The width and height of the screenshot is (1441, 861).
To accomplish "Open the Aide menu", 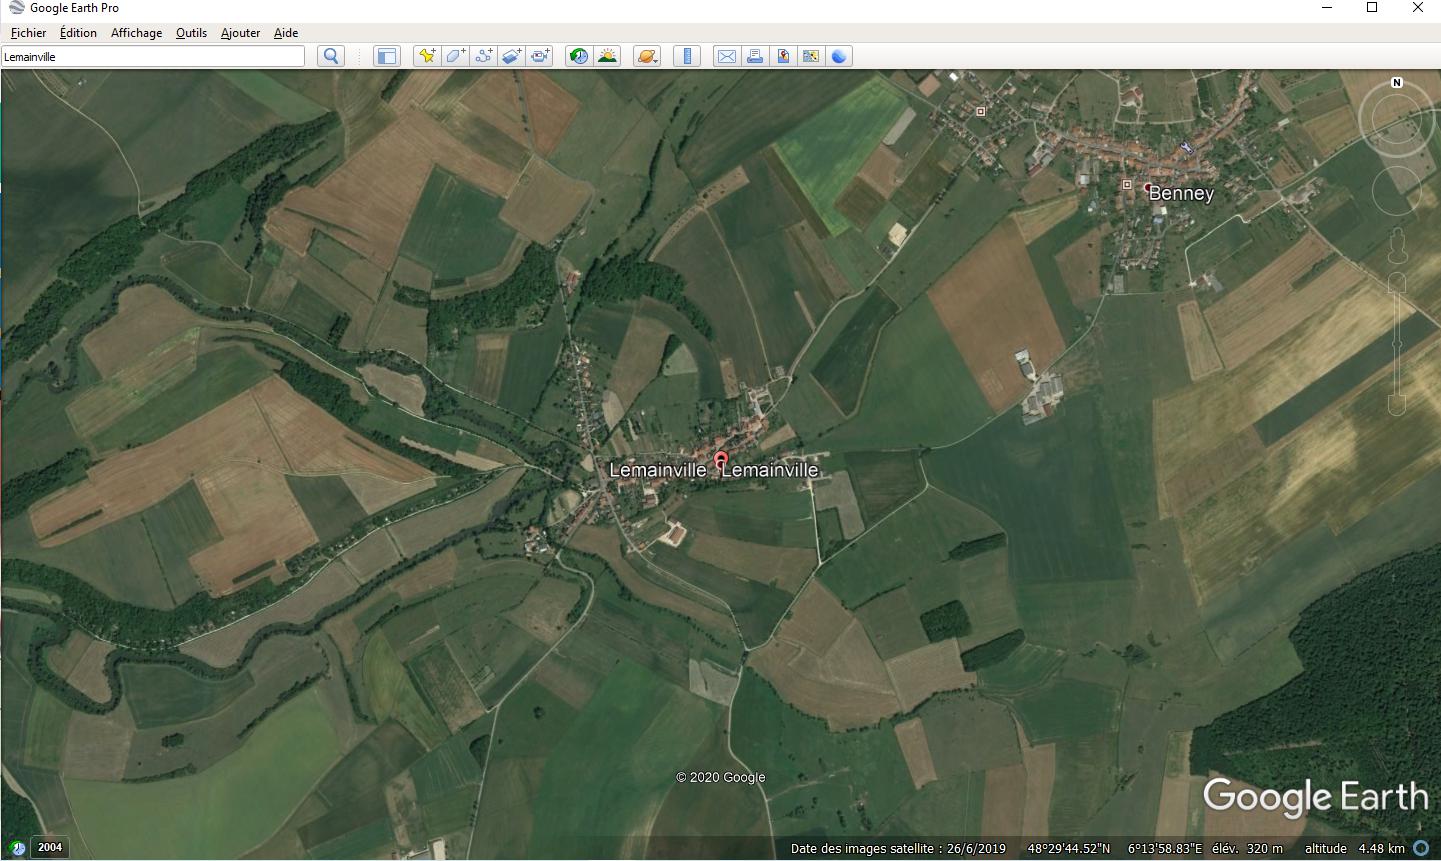I will (286, 33).
